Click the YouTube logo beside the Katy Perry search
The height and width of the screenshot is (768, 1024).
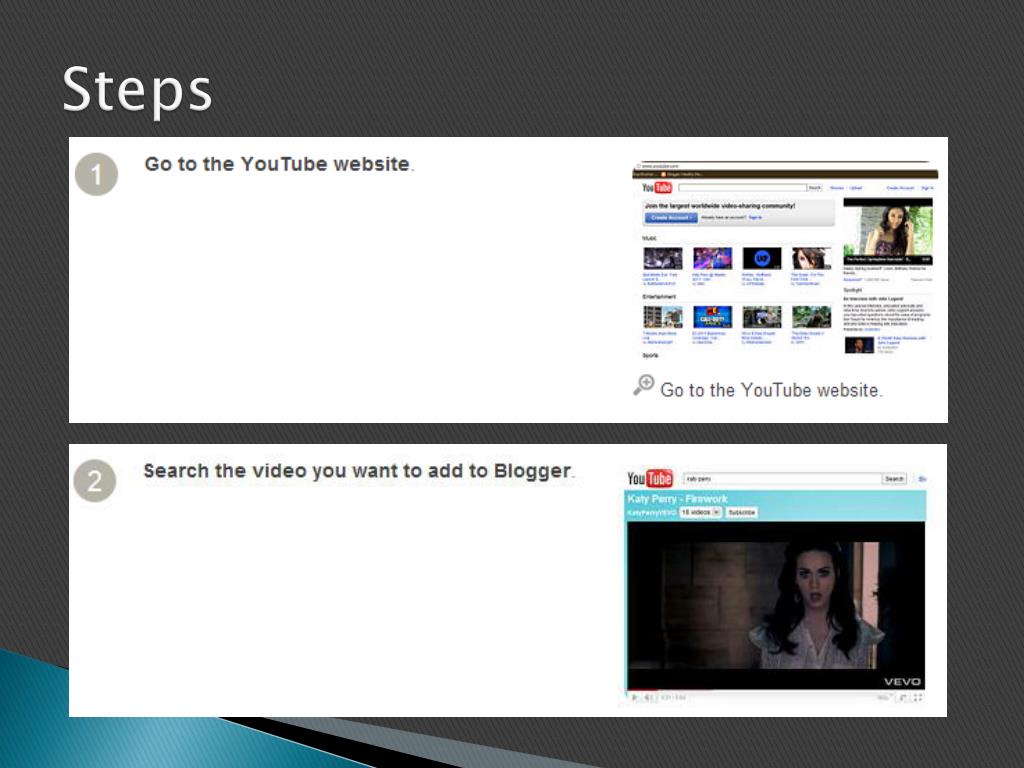pyautogui.click(x=650, y=479)
